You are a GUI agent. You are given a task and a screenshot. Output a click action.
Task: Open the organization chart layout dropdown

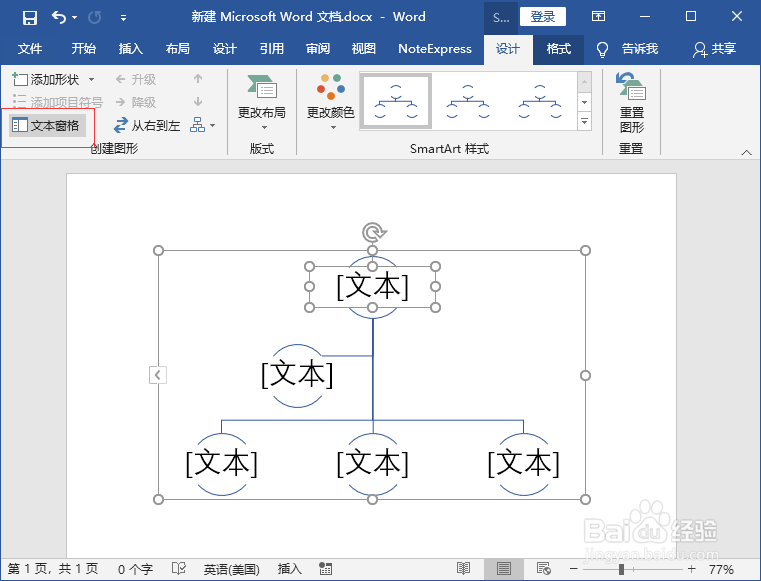pos(203,125)
